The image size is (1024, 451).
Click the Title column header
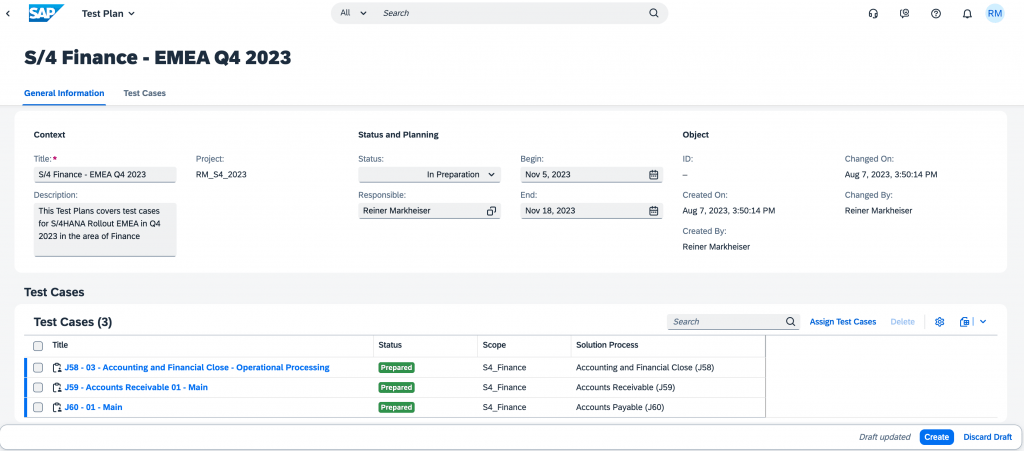point(60,345)
